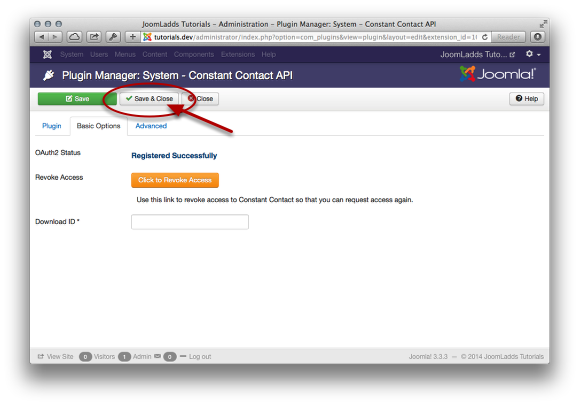Image resolution: width=580 pixels, height=406 pixels.
Task: Click the key icon in the browser toolbar
Action: (x=113, y=37)
